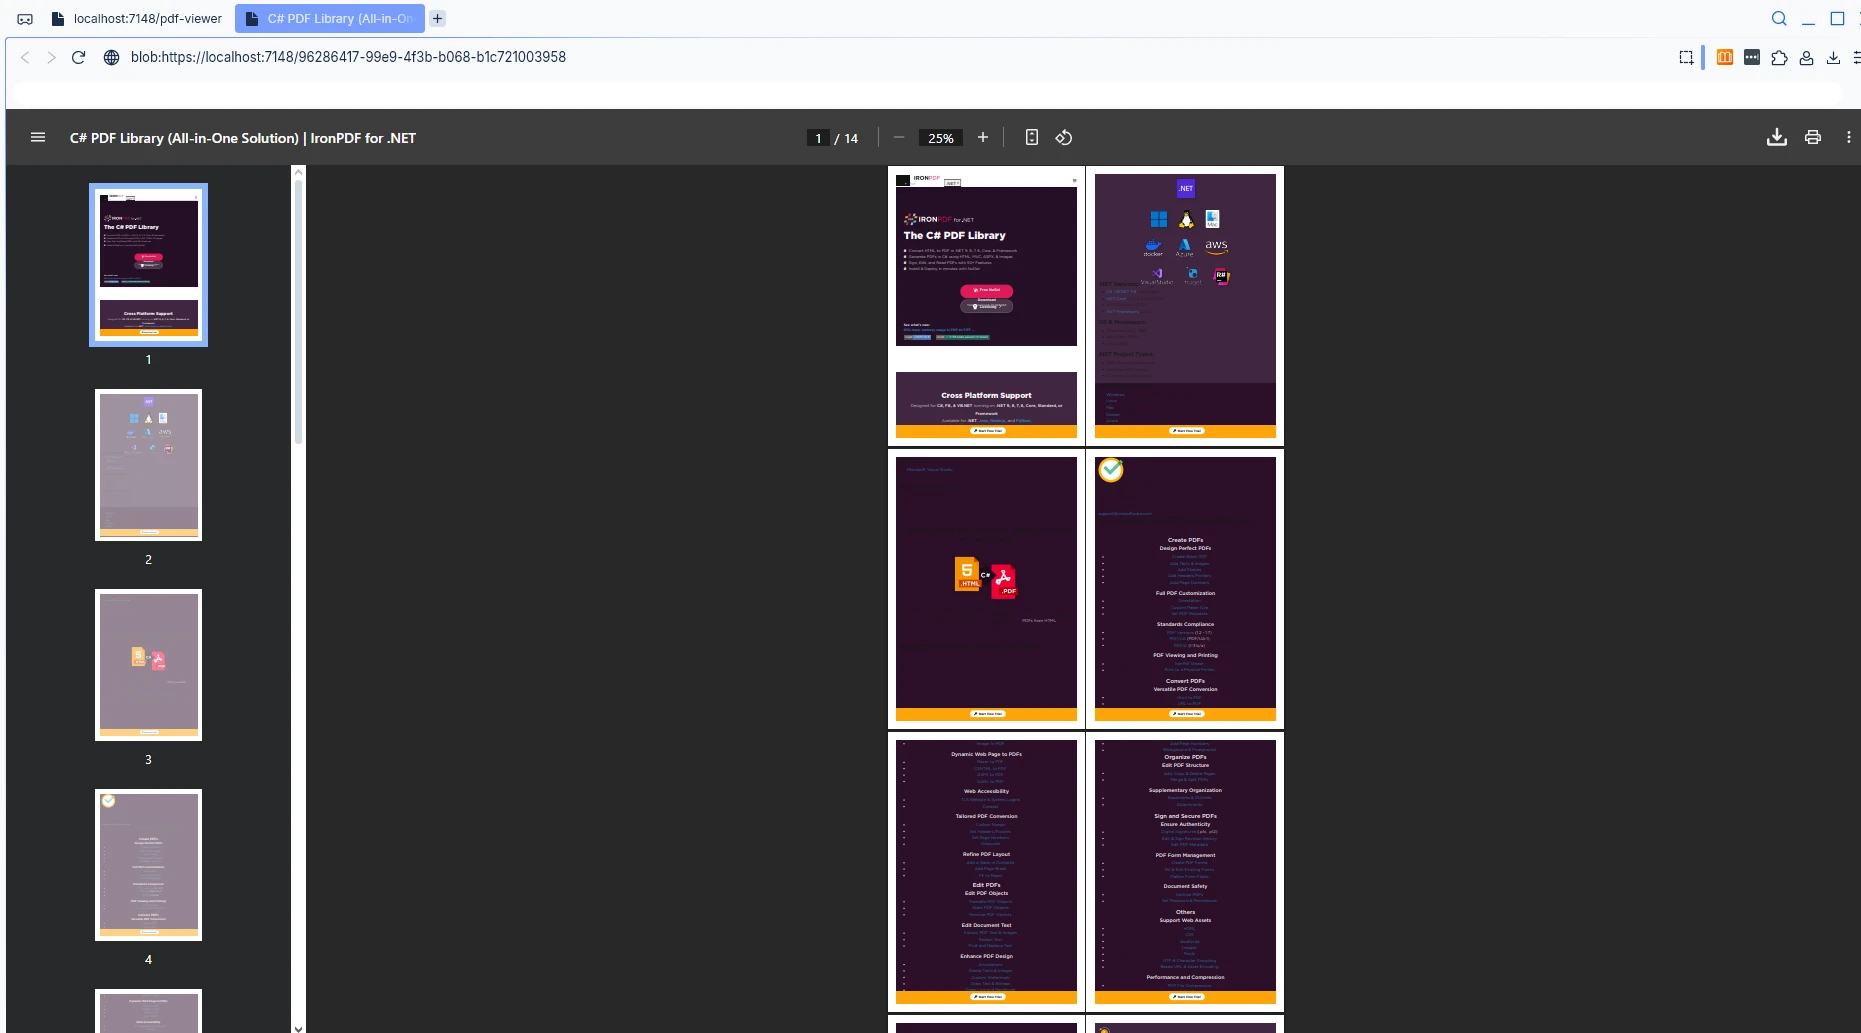Viewport: 1861px width, 1033px height.
Task: Open the PDF viewer three-dot more options
Action: pos(1847,137)
